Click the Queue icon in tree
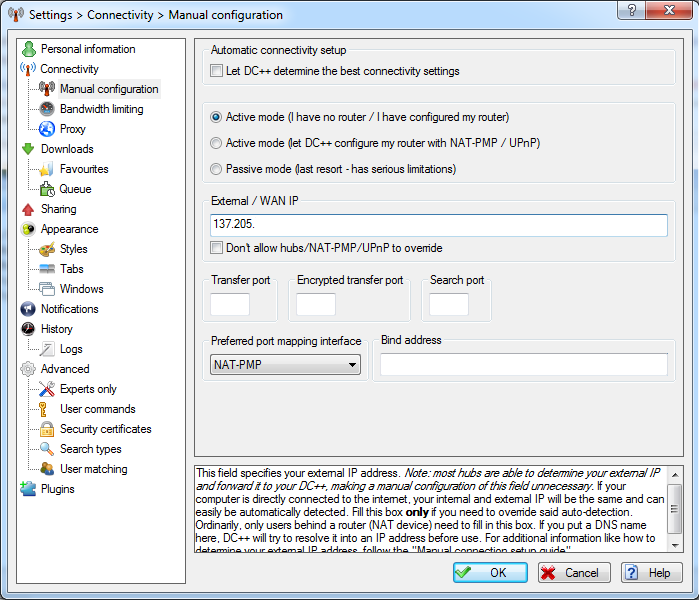 point(47,189)
